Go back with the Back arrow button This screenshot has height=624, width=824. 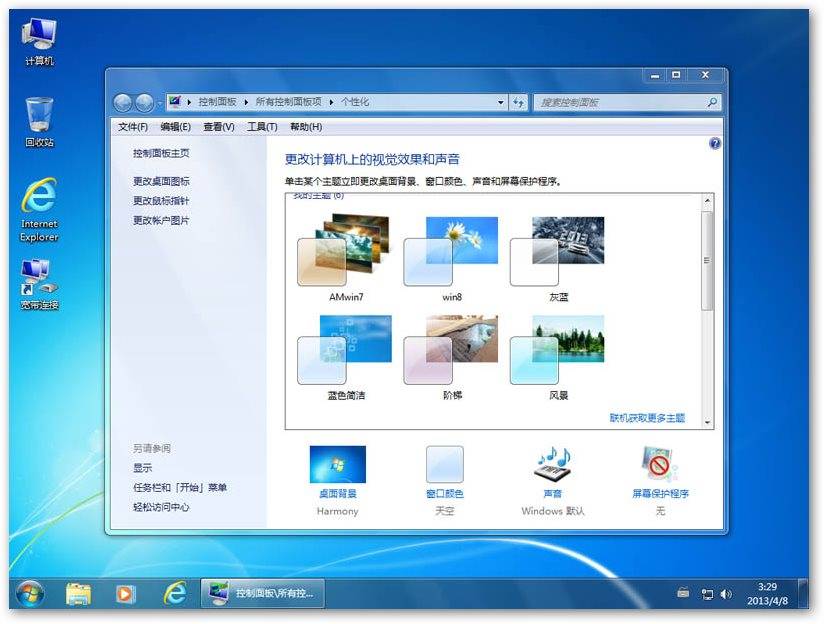click(x=123, y=103)
